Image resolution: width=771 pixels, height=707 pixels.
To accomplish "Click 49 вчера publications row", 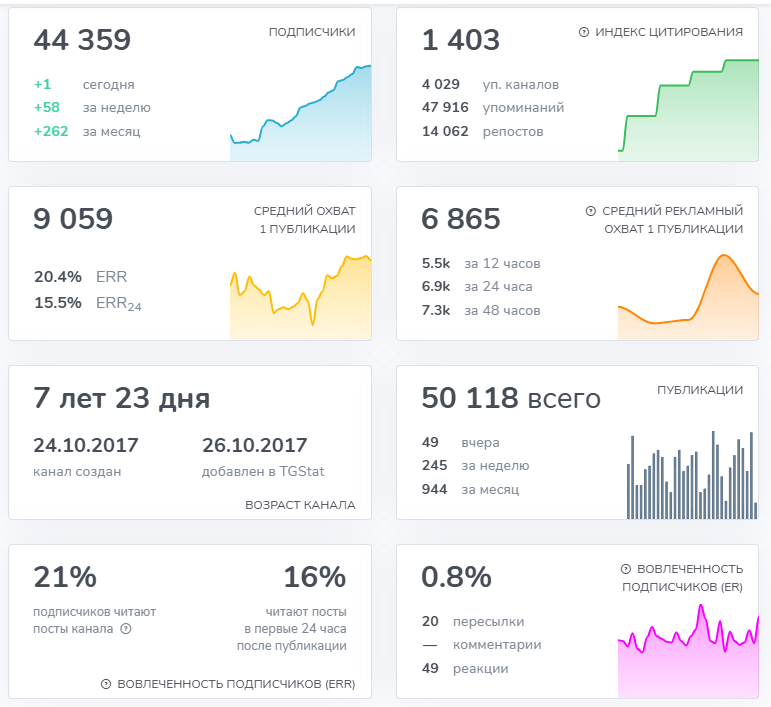I will click(460, 442).
